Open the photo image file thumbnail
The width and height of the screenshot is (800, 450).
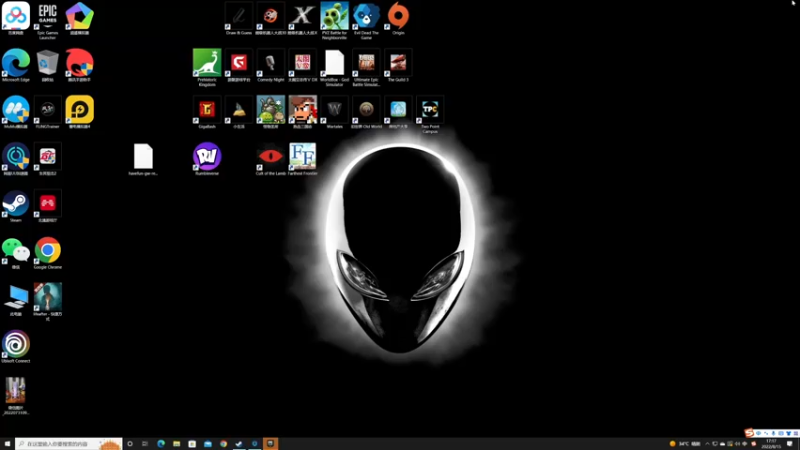[16, 395]
